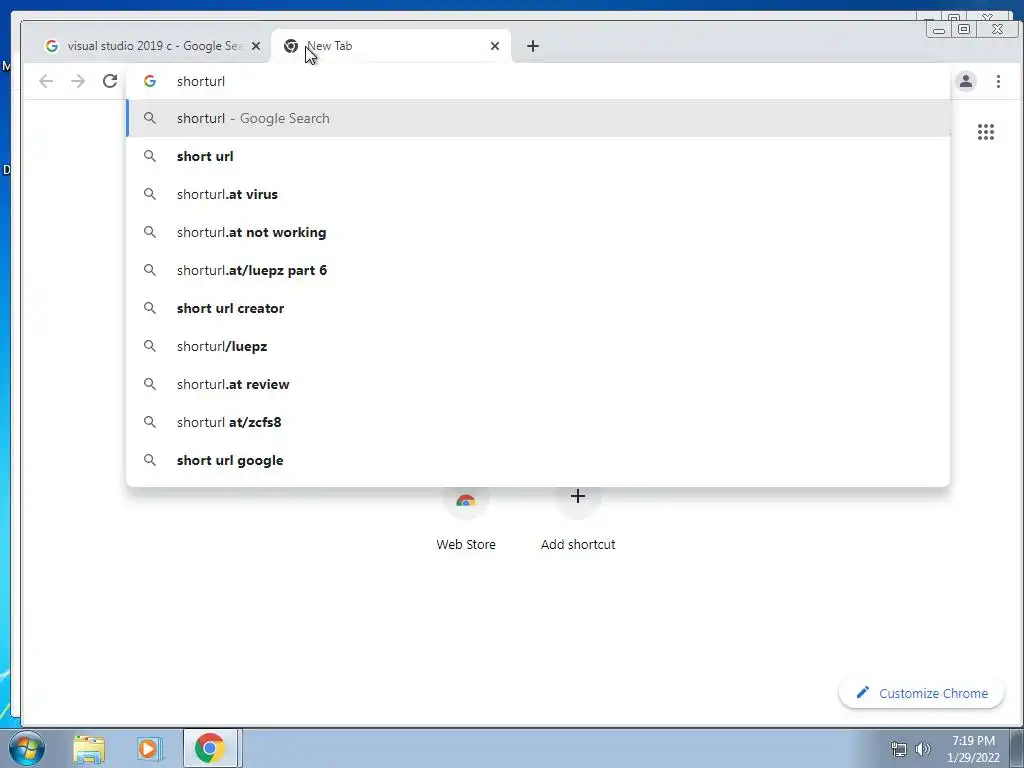Launch Windows Media Player from taskbar

click(149, 748)
